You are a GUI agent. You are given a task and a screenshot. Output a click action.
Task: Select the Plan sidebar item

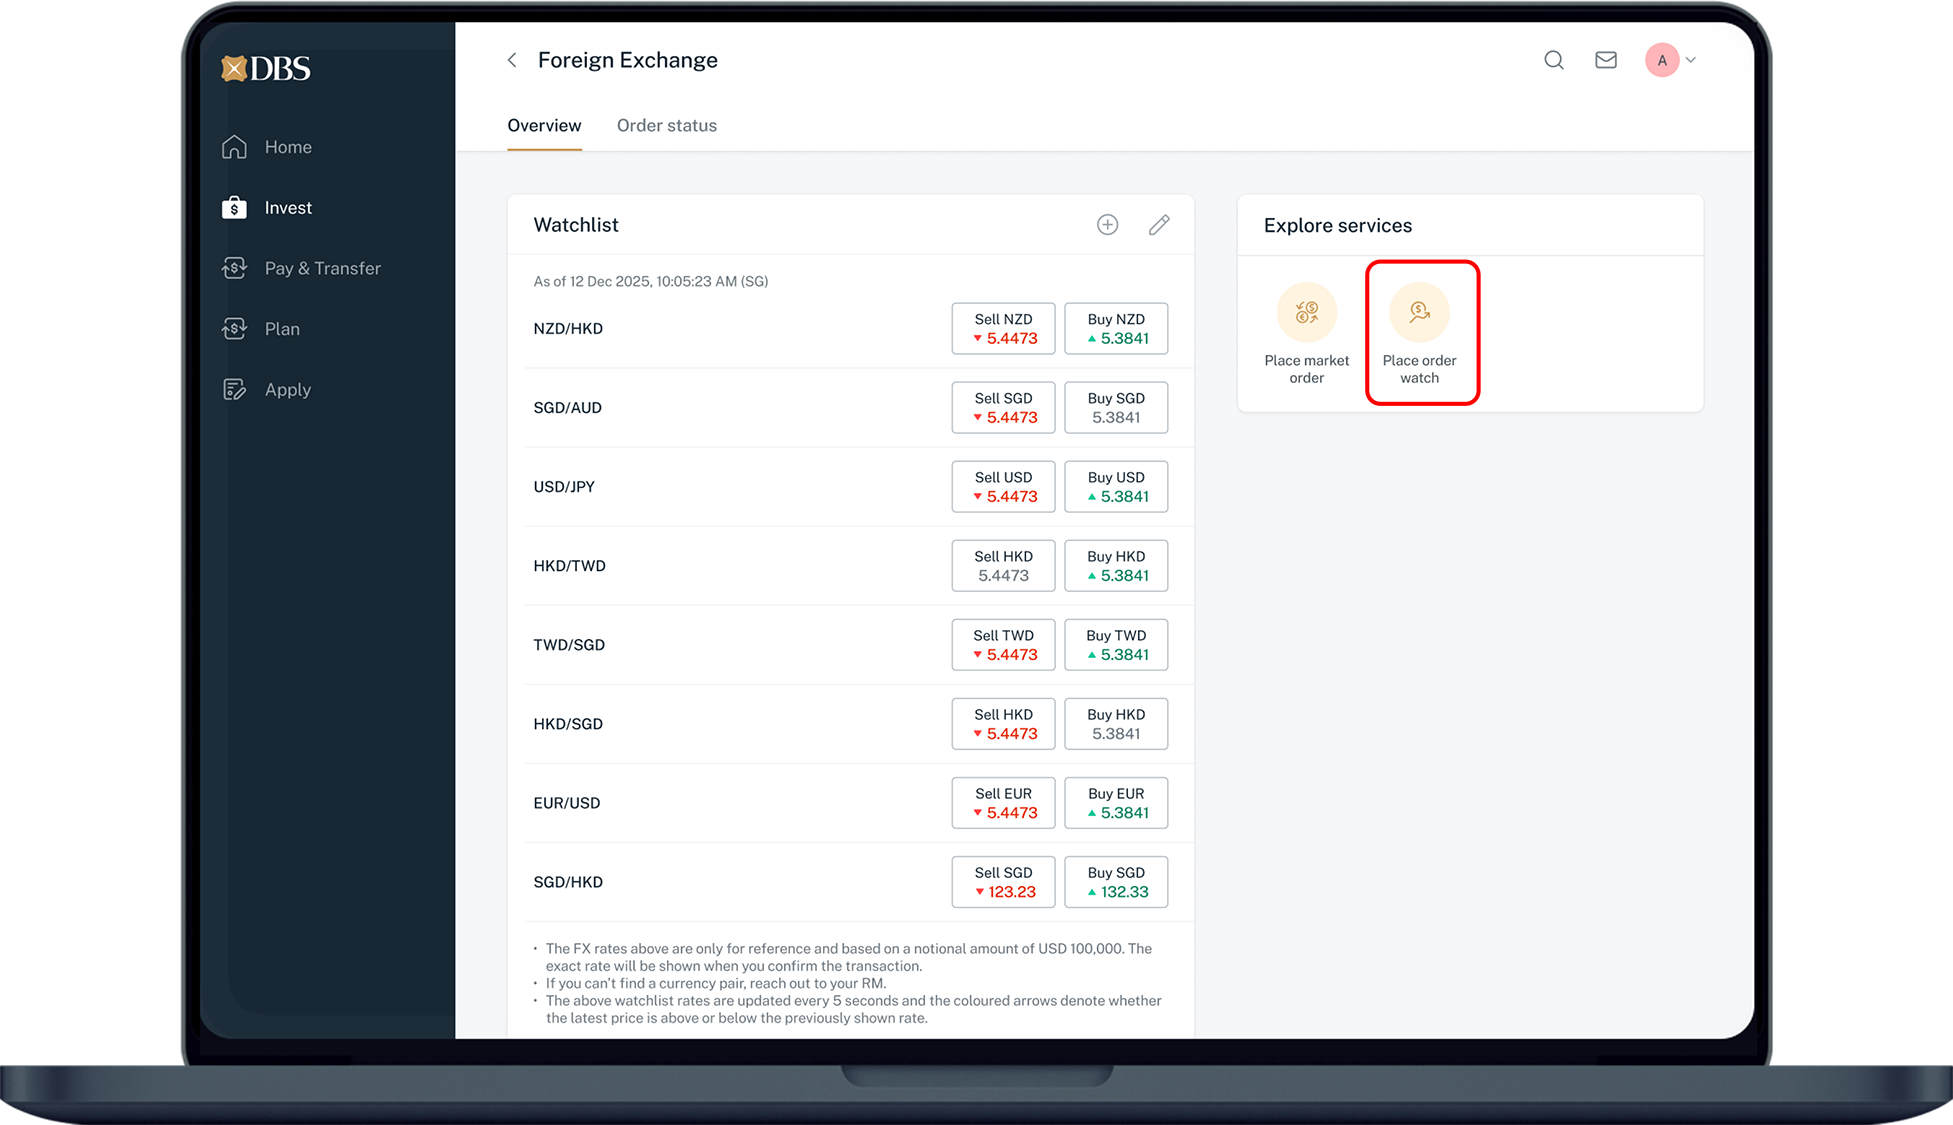[x=282, y=329]
